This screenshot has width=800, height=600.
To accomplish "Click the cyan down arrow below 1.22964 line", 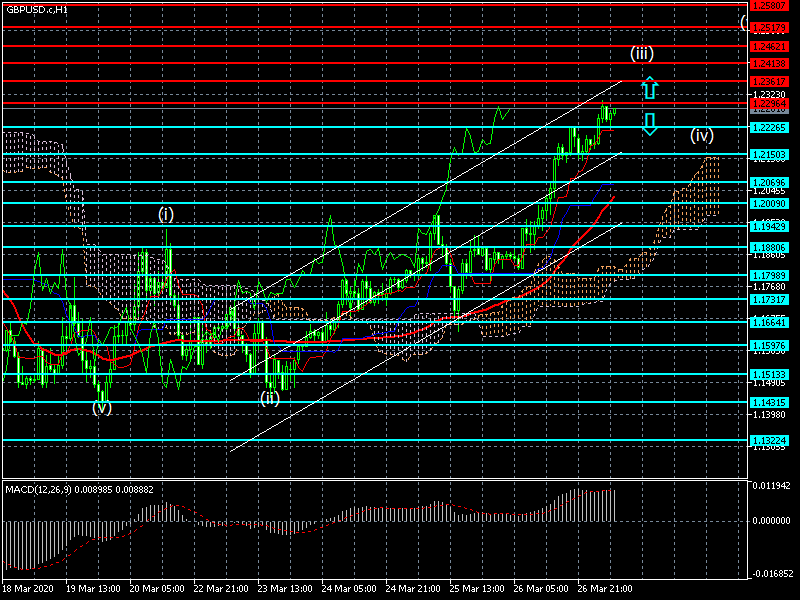I will (649, 124).
